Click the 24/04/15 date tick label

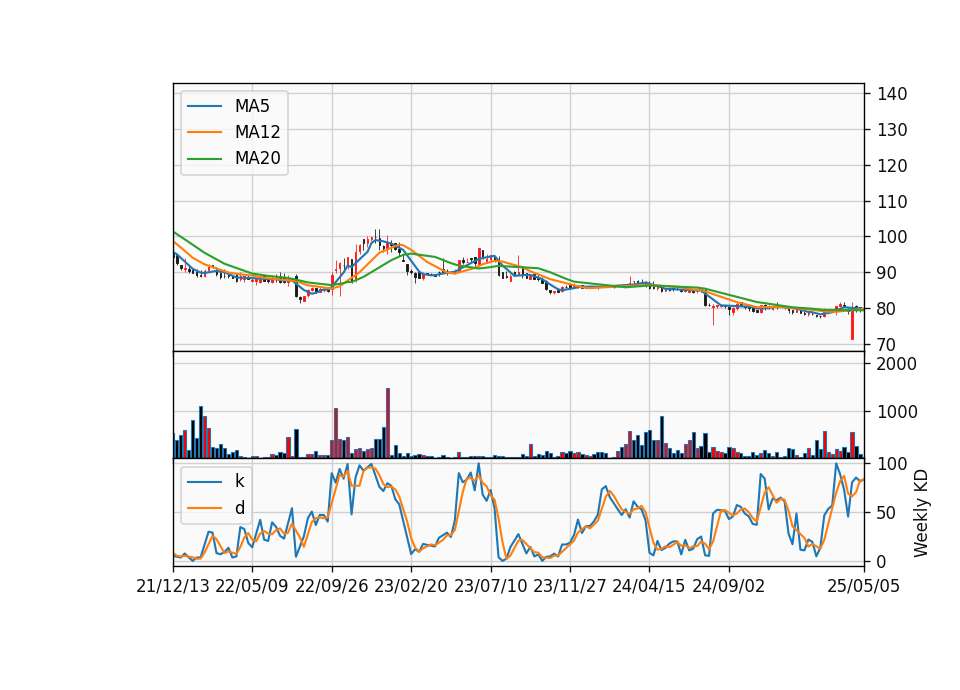[649, 586]
